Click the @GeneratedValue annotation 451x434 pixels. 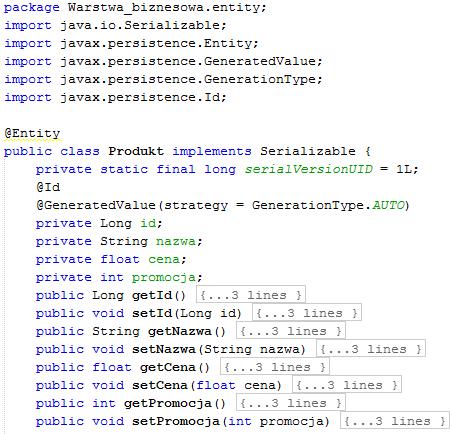tap(96, 205)
